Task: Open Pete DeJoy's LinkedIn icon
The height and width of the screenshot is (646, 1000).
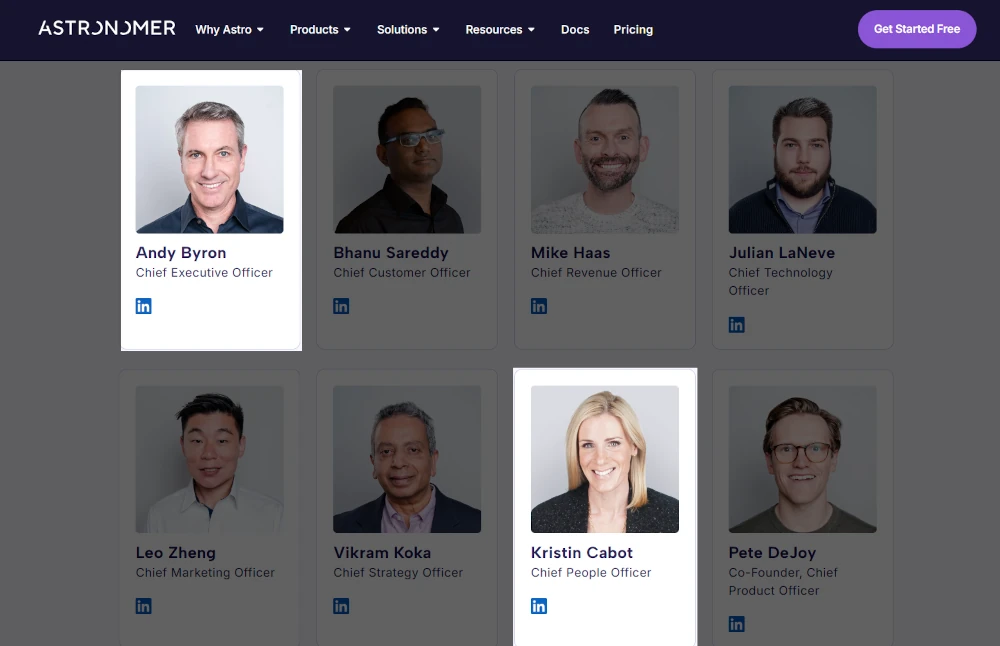Action: pyautogui.click(x=737, y=624)
